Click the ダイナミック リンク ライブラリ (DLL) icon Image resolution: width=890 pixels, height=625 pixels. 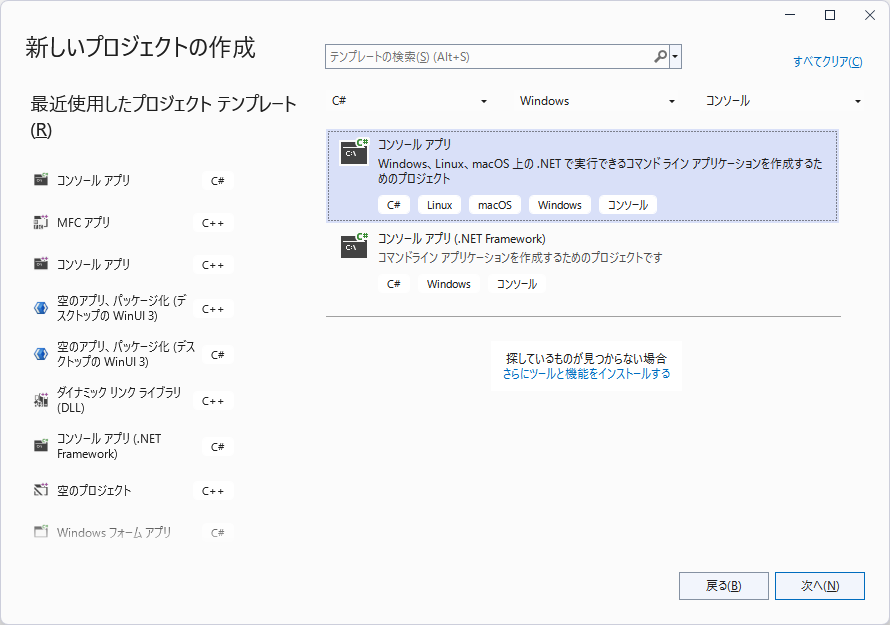[41, 401]
